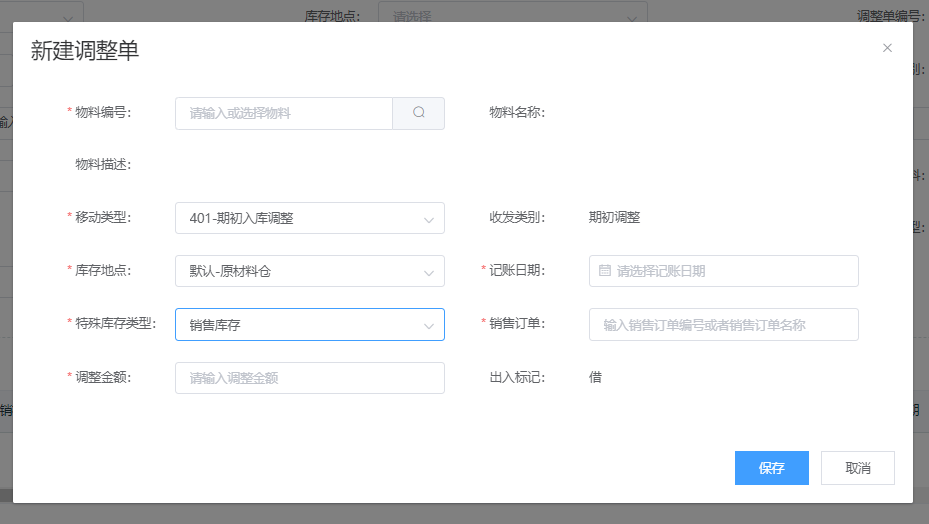This screenshot has width=929, height=524.
Task: Click the 销售订单 input box
Action: click(x=723, y=324)
